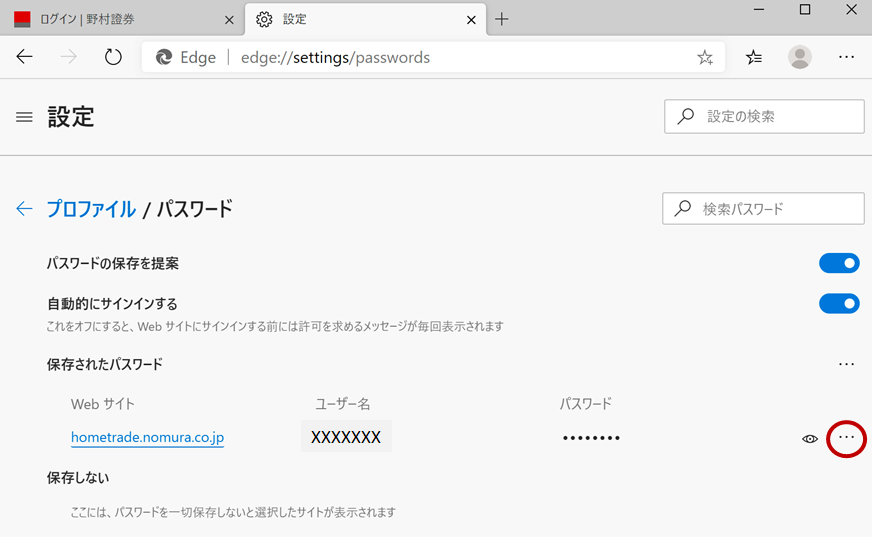Minimize the browser window
Image resolution: width=872 pixels, height=537 pixels.
point(759,9)
